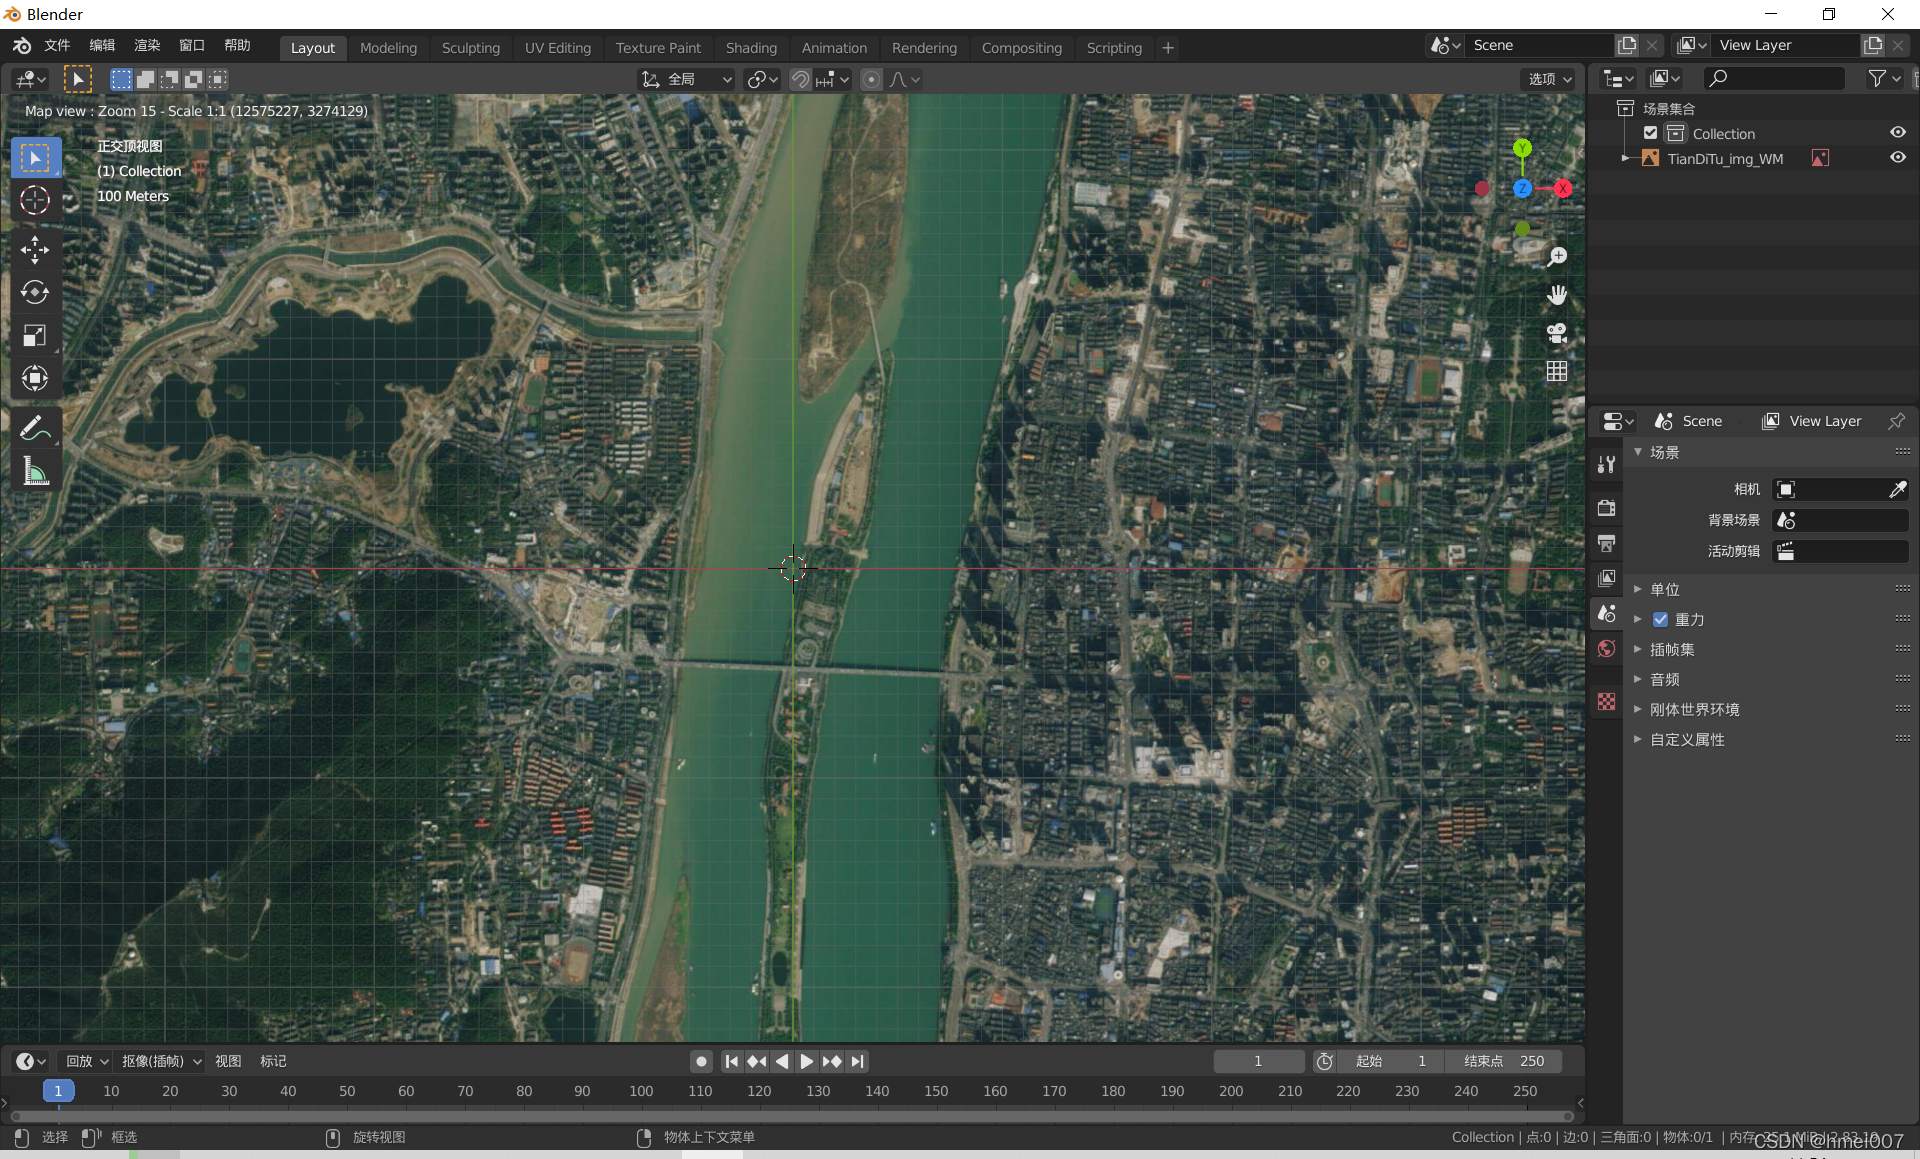
Task: Expand the 单位 units panel
Action: [1665, 589]
